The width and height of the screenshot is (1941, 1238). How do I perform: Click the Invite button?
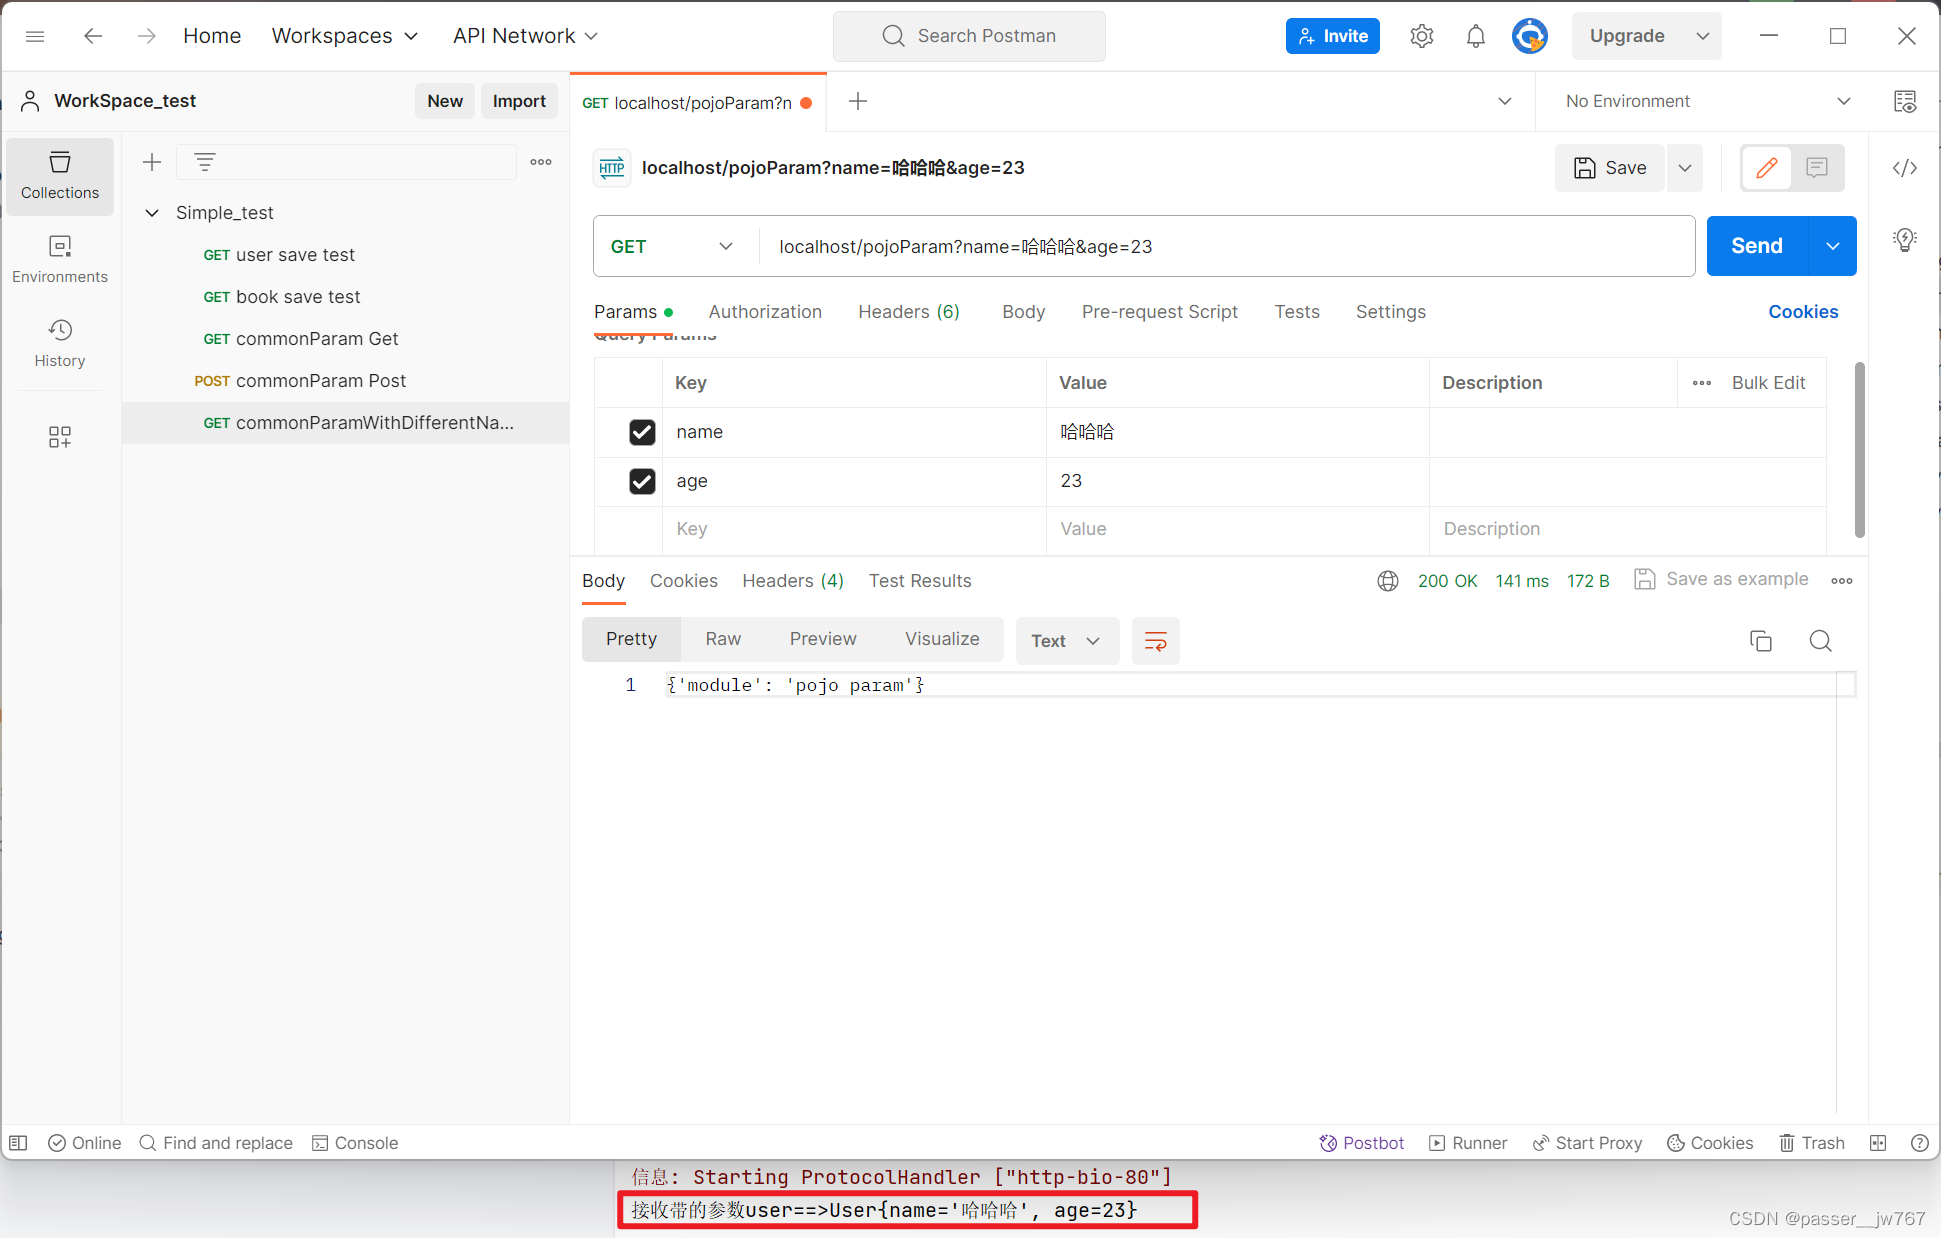pyautogui.click(x=1332, y=36)
